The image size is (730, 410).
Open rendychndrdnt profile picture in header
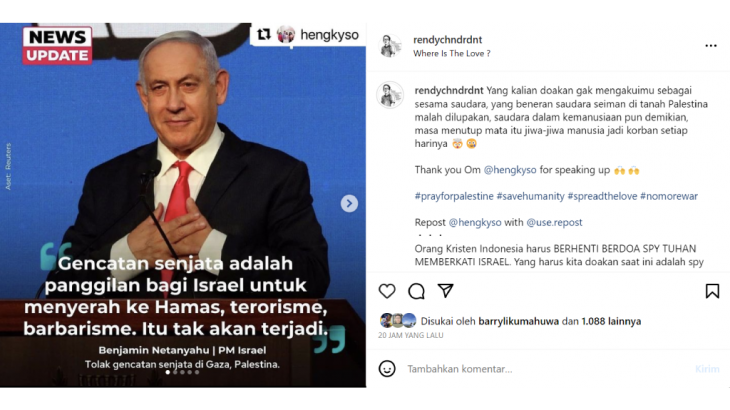click(390, 46)
